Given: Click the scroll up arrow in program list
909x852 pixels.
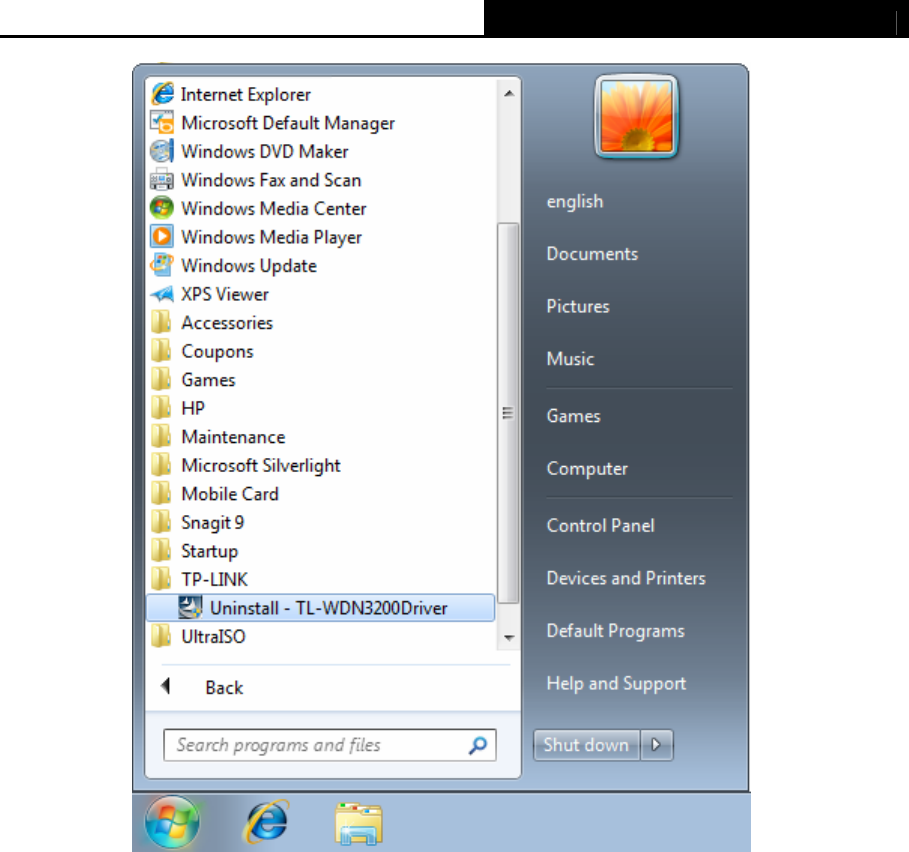Looking at the screenshot, I should pos(509,93).
